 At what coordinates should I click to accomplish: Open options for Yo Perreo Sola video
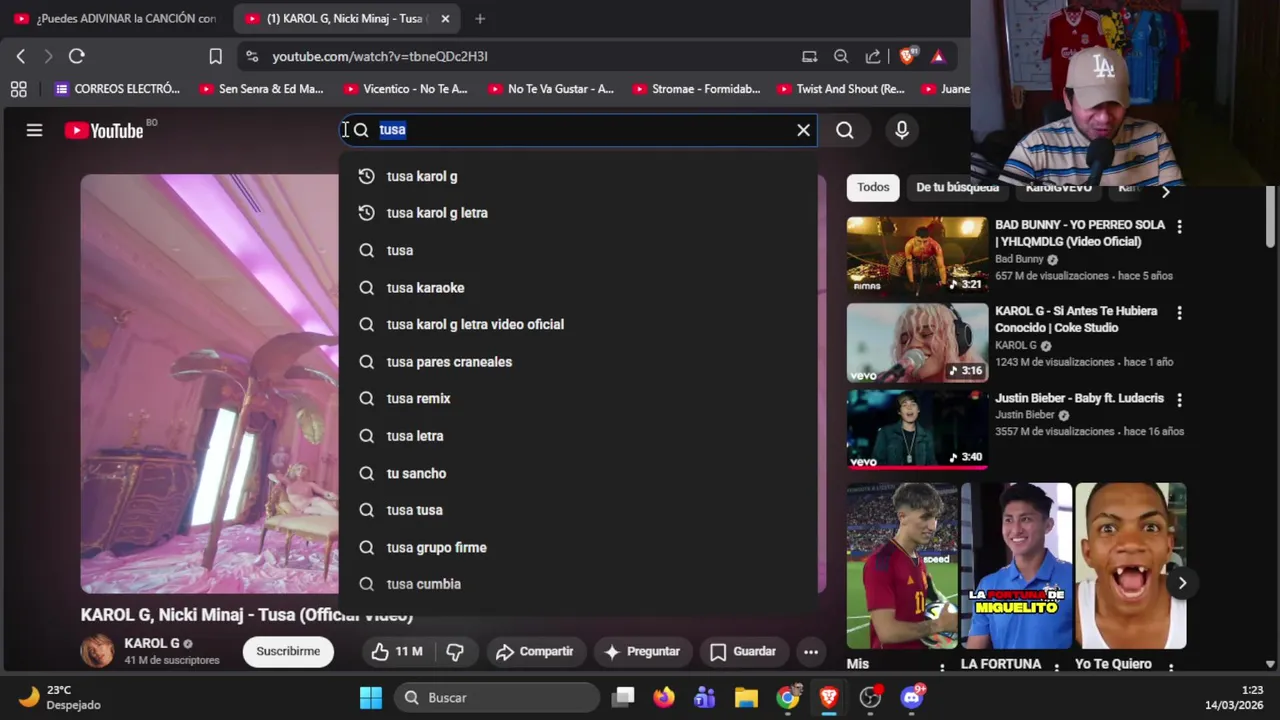tap(1179, 227)
